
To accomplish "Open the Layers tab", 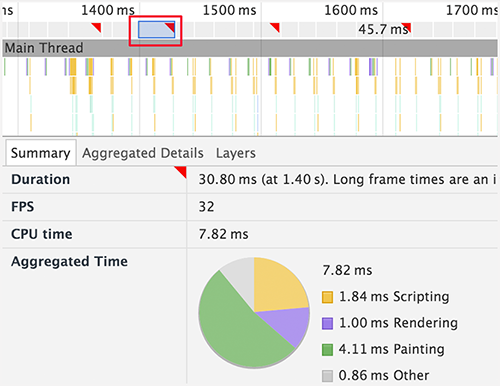I will 236,153.
